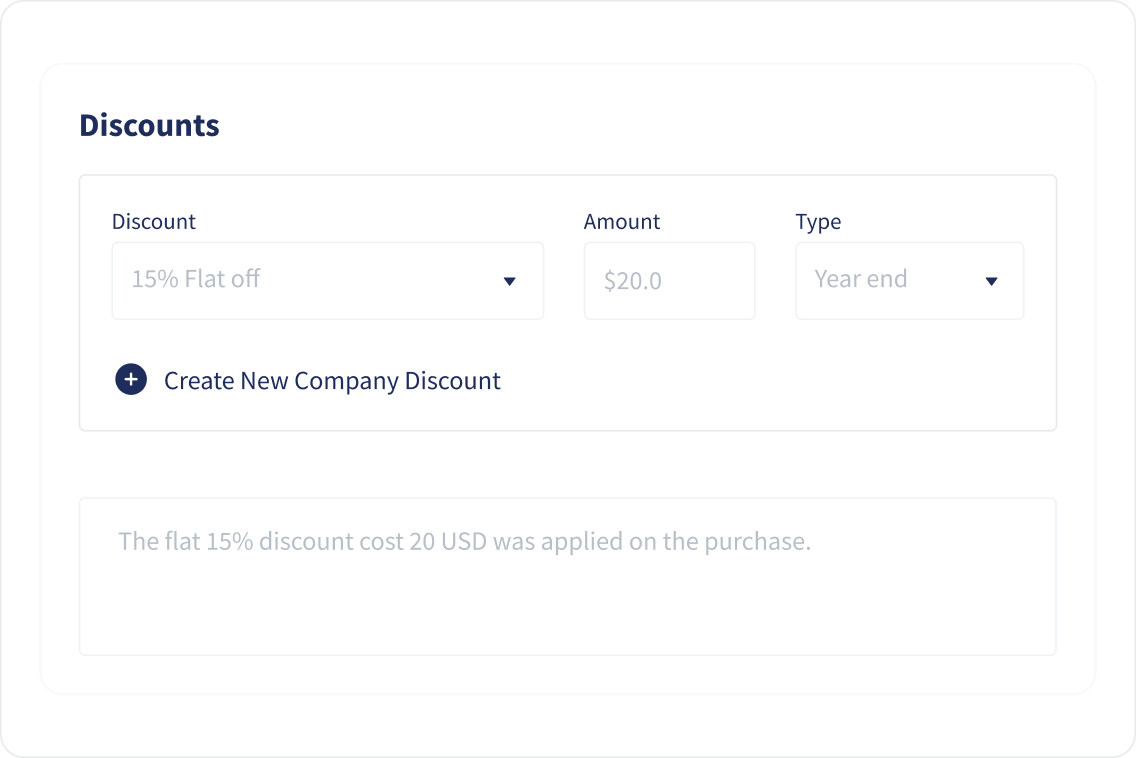Screen dimensions: 1136x758
Task: Click the "Discount" field label
Action: click(x=154, y=222)
